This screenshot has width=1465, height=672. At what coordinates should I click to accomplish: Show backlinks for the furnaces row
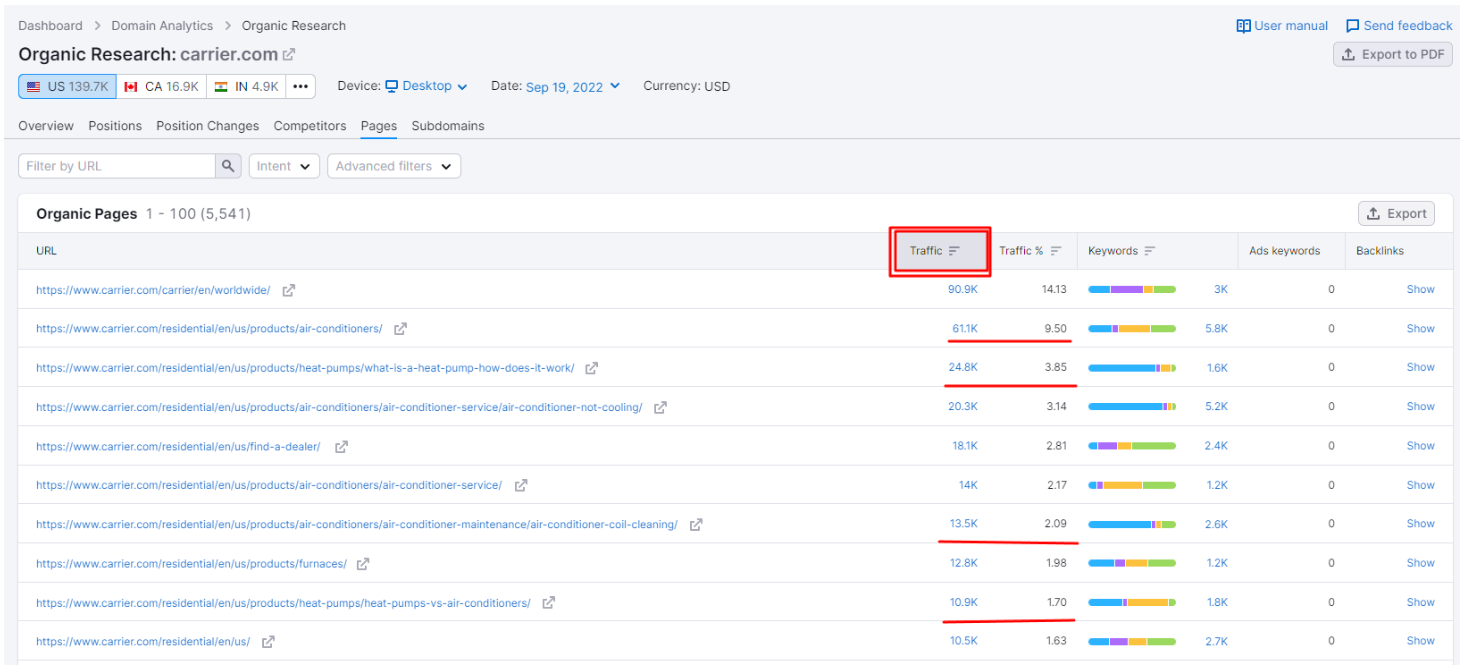(x=1420, y=563)
